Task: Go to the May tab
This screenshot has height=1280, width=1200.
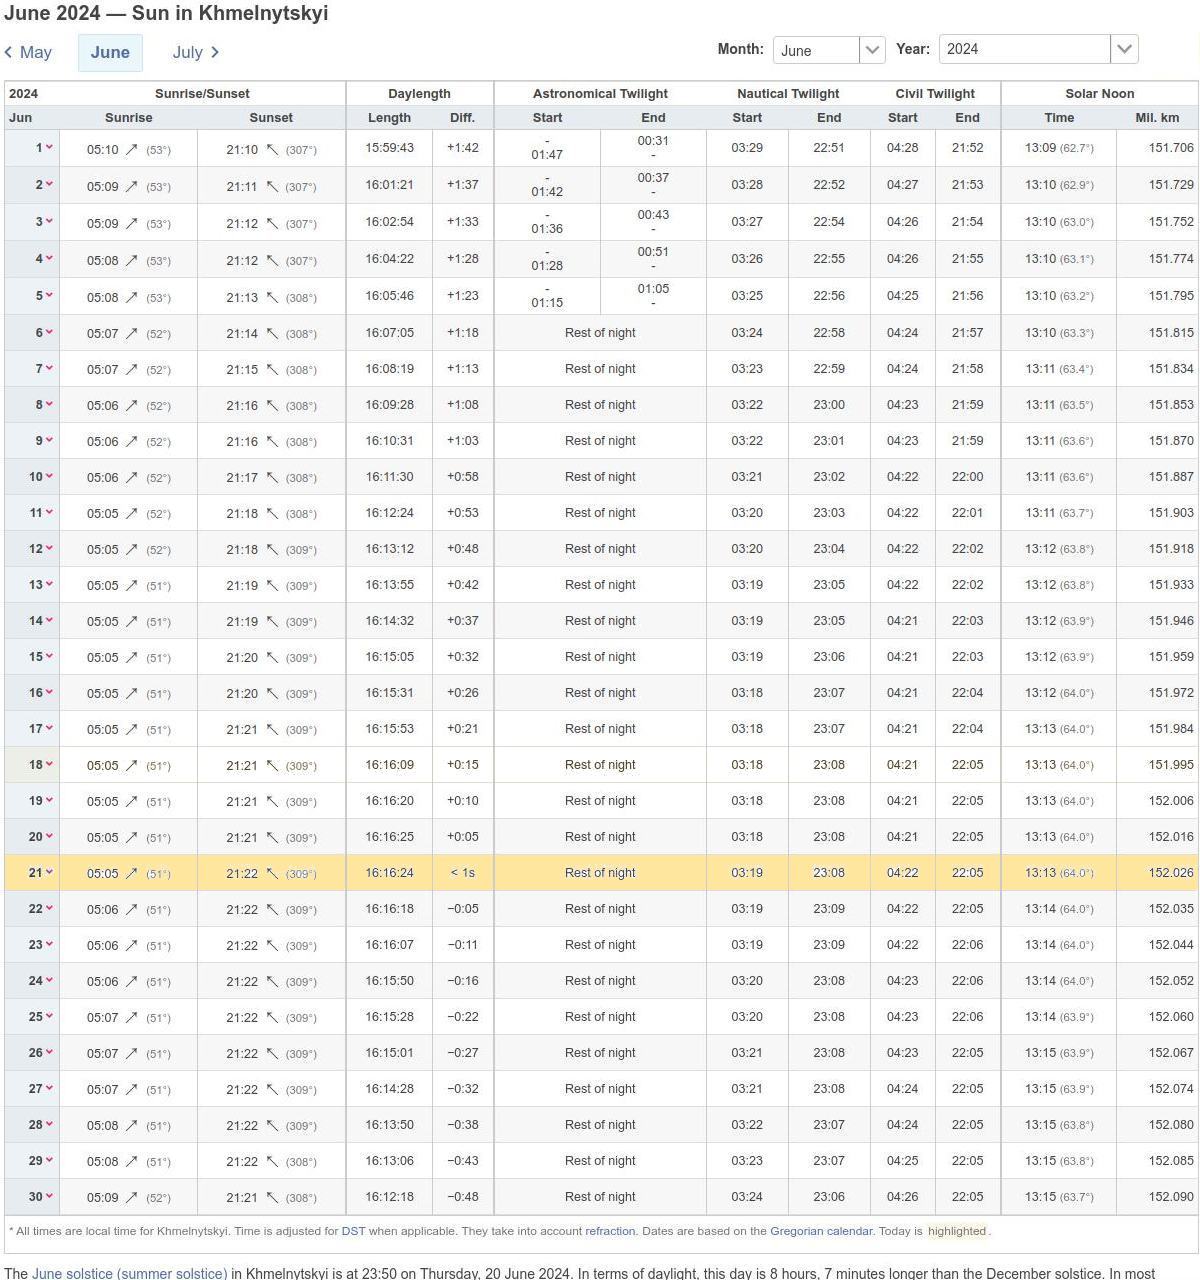Action: [x=35, y=52]
